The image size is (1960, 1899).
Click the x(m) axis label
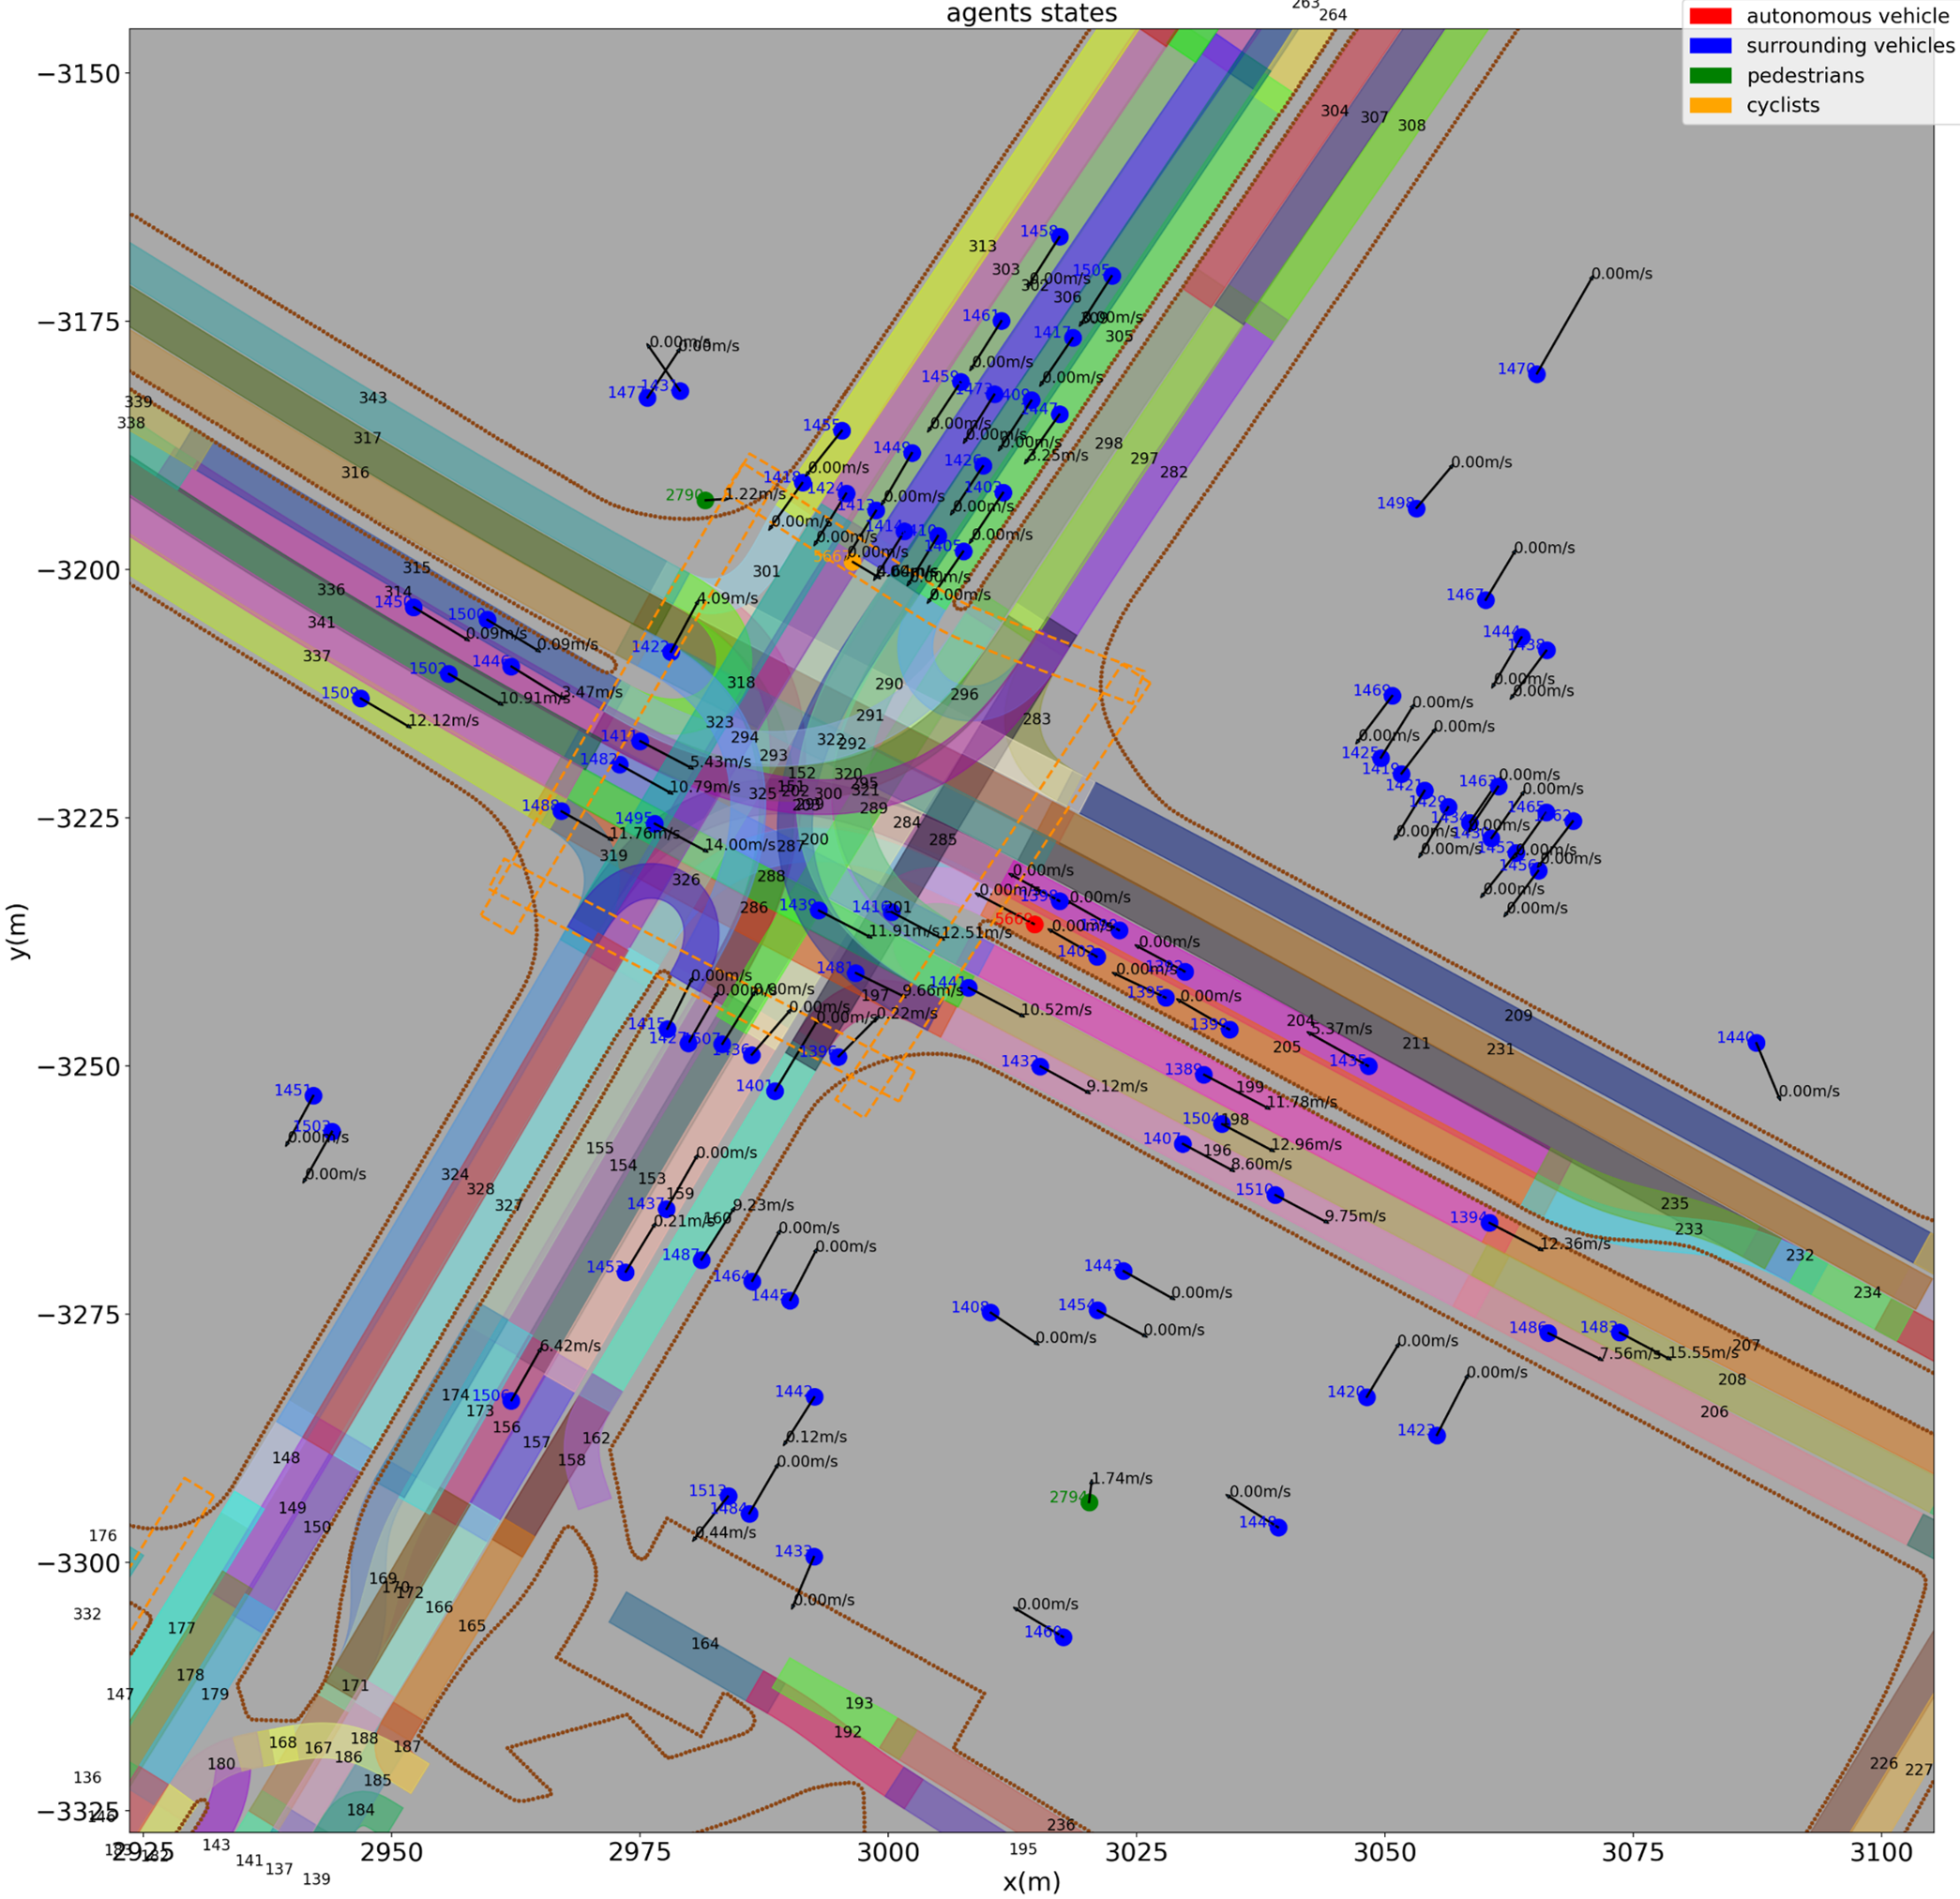pos(1031,1881)
